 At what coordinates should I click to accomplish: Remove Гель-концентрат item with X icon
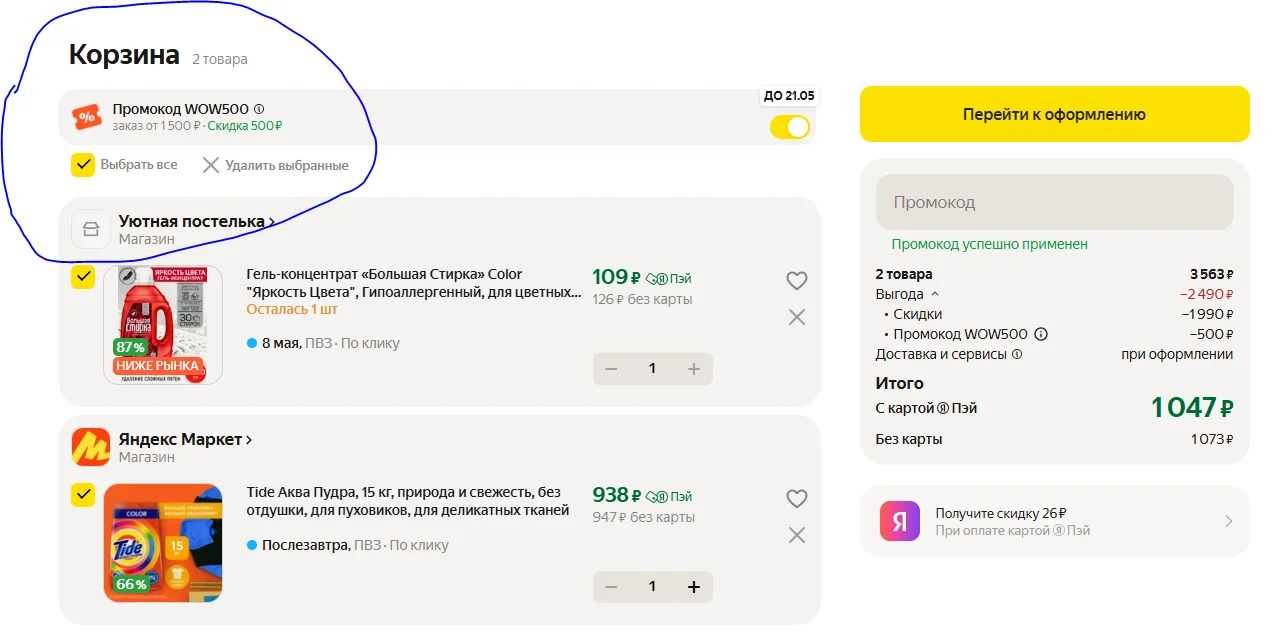tap(796, 317)
